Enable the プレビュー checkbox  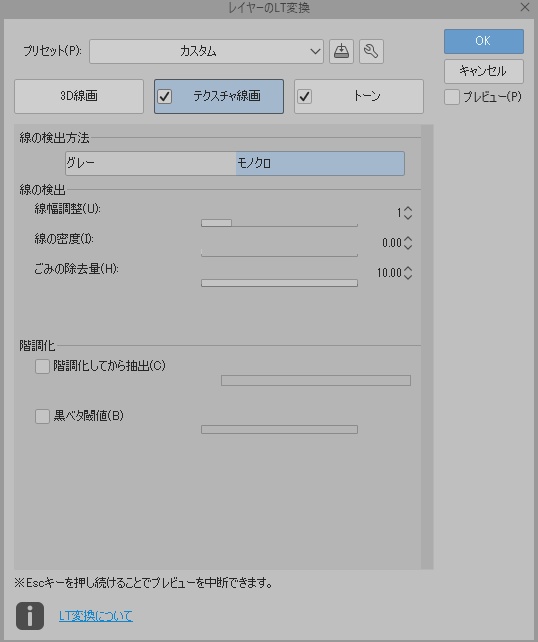pos(452,97)
